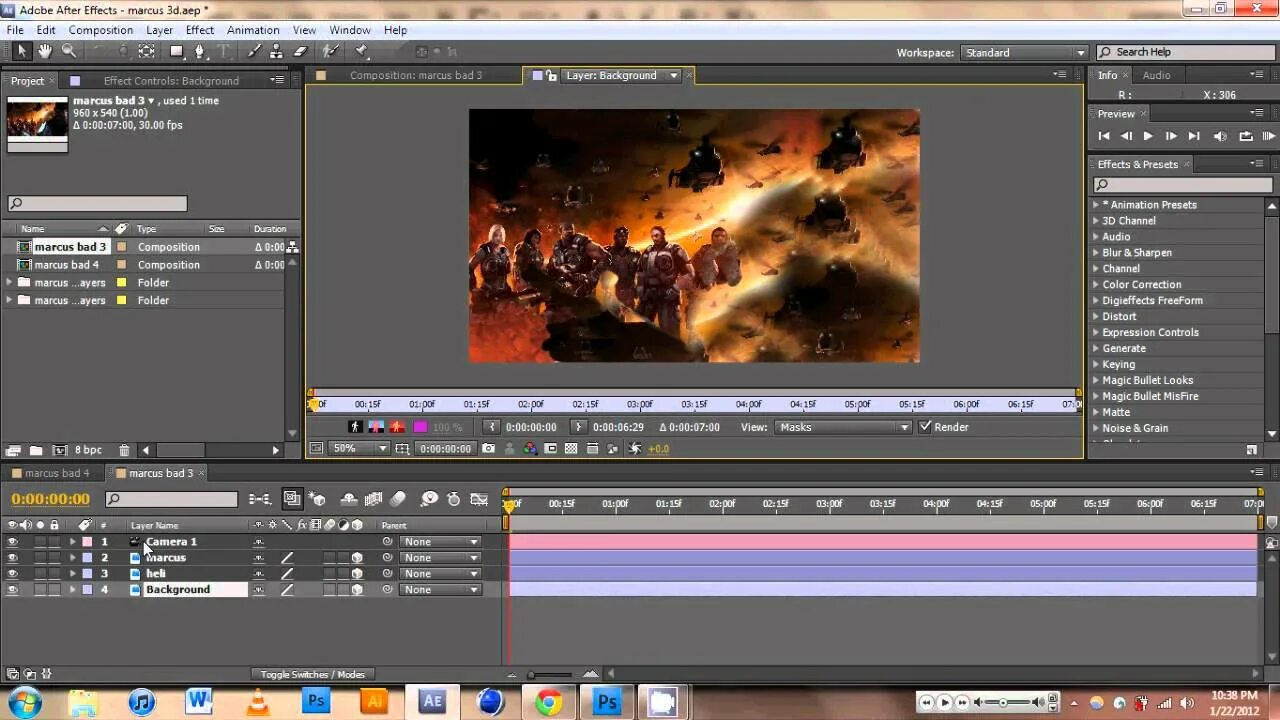Screen dimensions: 1280x720
Task: Click the Reset Exposure aperture icon
Action: [x=634, y=449]
